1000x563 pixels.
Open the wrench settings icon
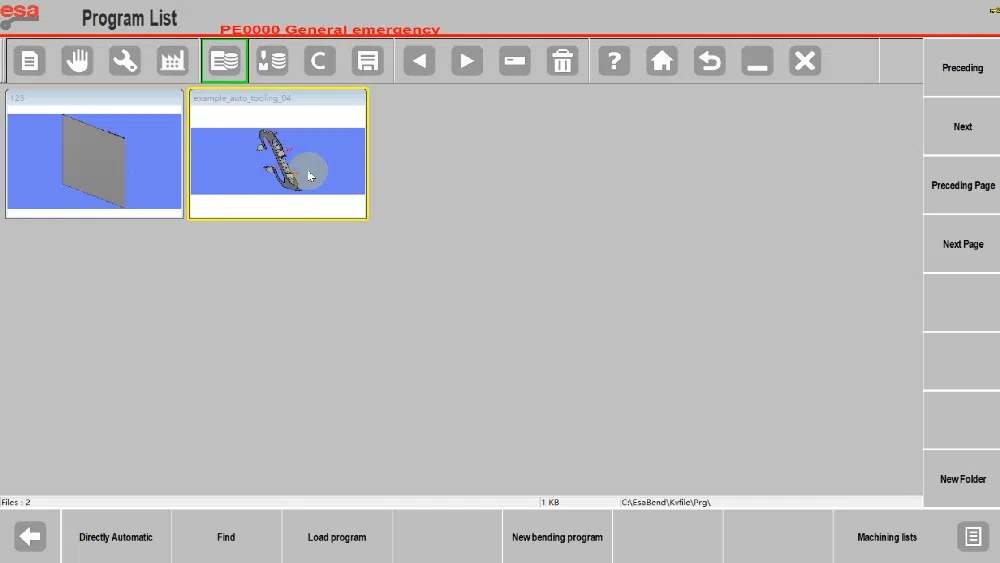click(x=125, y=61)
